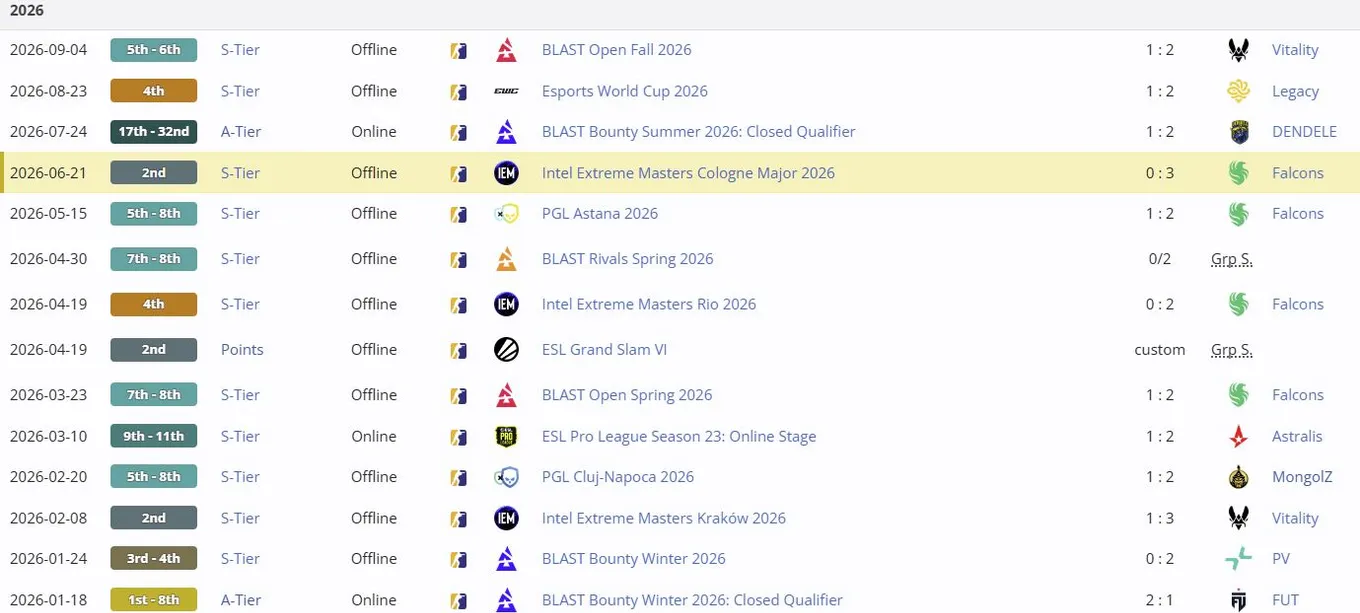Click Vitality logo in IEM Kraków row
Viewport: 1360px width, 613px height.
1239,518
